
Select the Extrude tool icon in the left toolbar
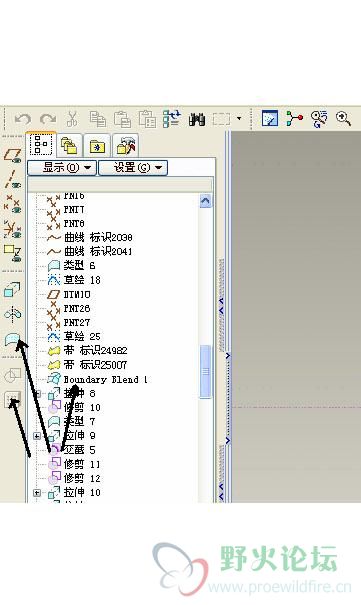click(12, 289)
